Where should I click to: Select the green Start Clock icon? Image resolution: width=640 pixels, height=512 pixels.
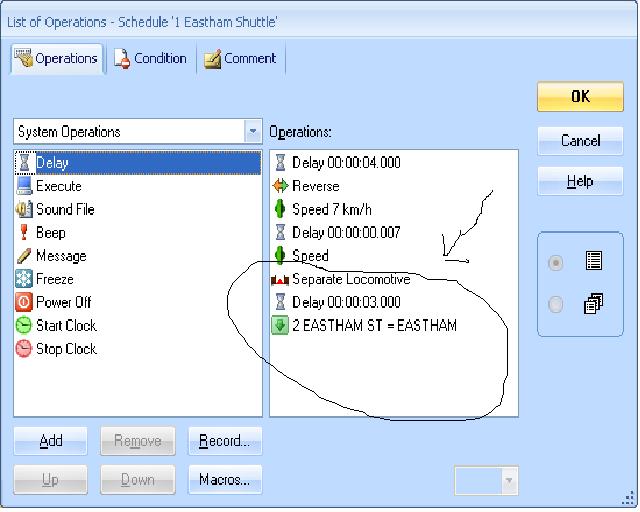coord(24,325)
